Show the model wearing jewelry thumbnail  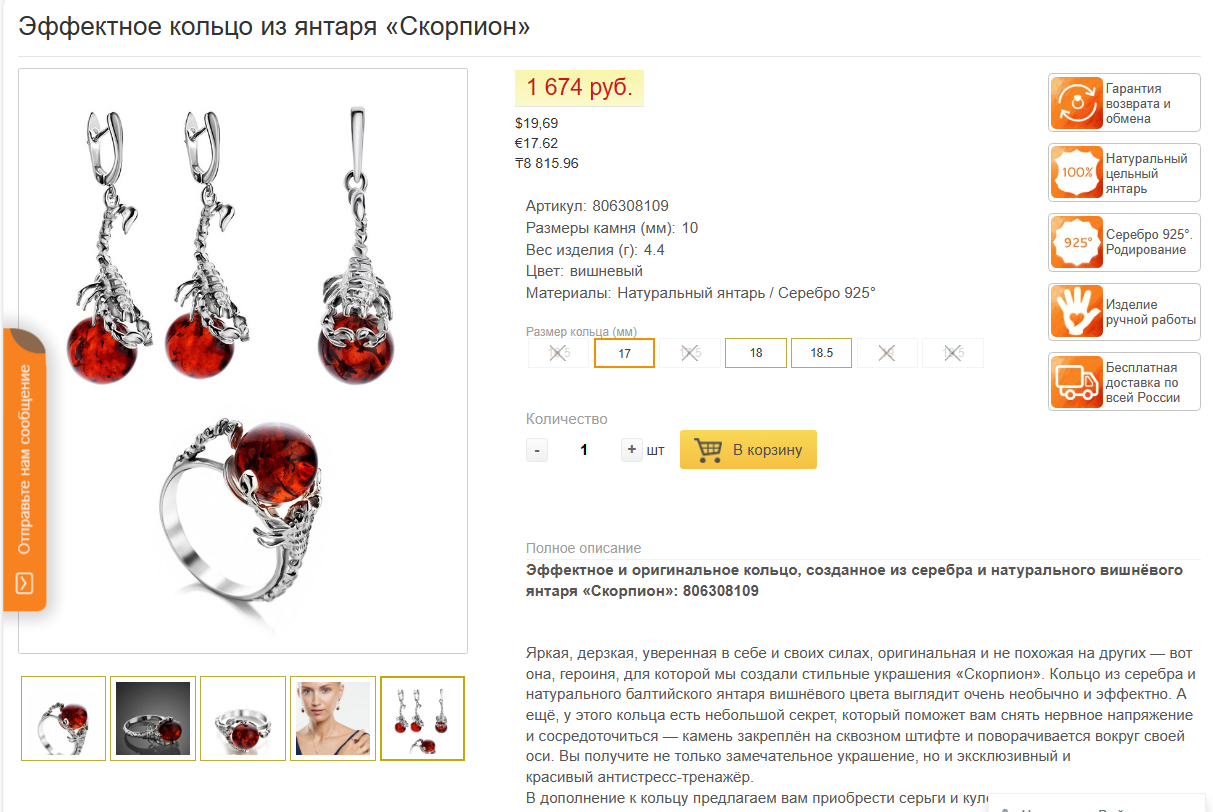[333, 719]
